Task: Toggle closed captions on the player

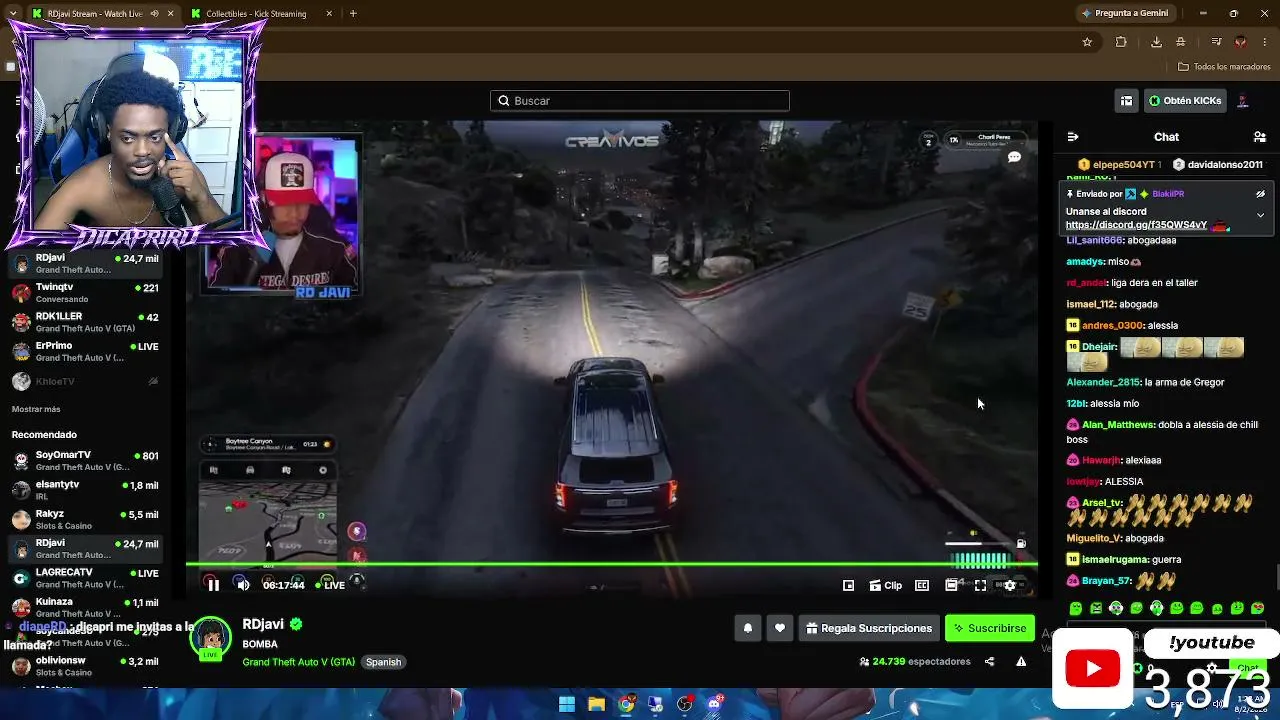Action: coord(922,585)
